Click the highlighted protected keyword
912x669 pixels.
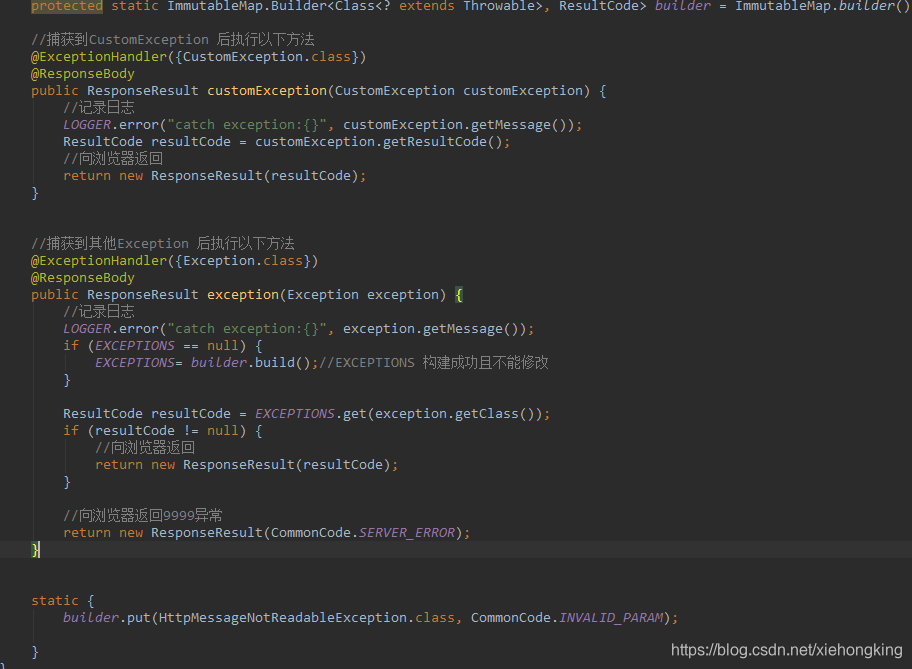[x=66, y=7]
